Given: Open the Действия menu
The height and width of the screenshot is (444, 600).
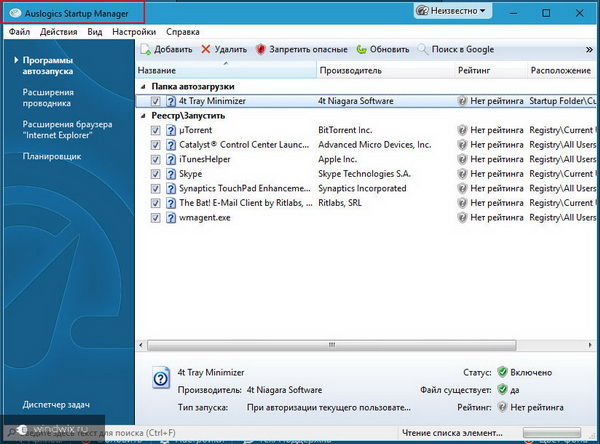Looking at the screenshot, I should 59,32.
